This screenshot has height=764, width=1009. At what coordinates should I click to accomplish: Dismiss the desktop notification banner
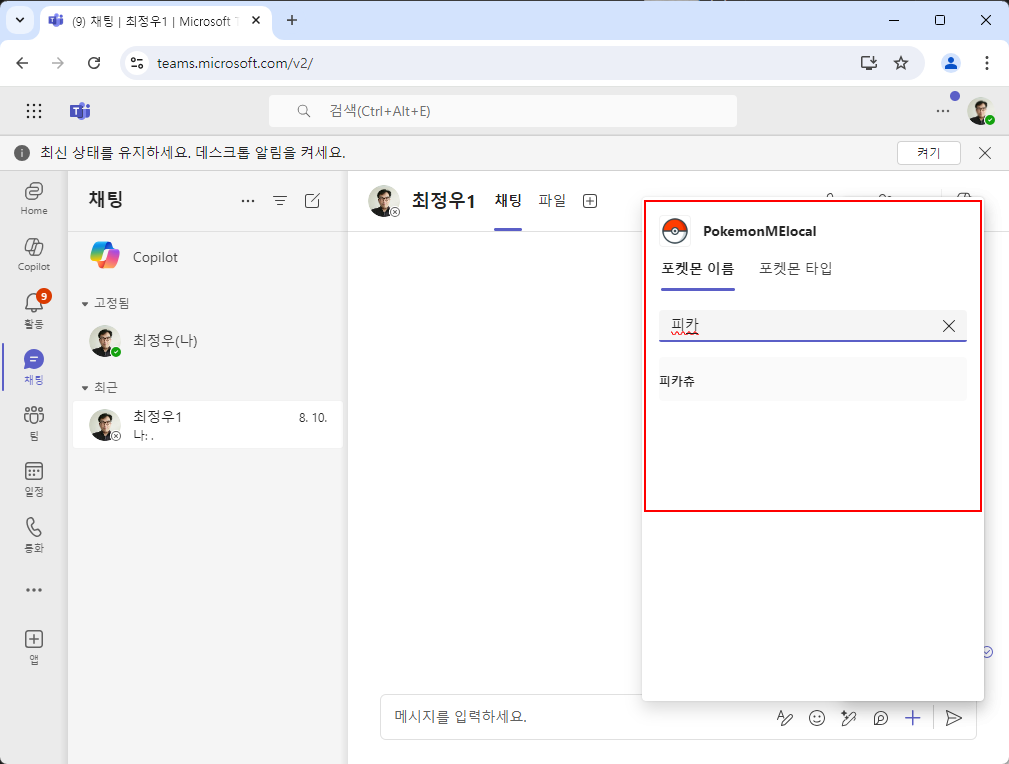[985, 153]
